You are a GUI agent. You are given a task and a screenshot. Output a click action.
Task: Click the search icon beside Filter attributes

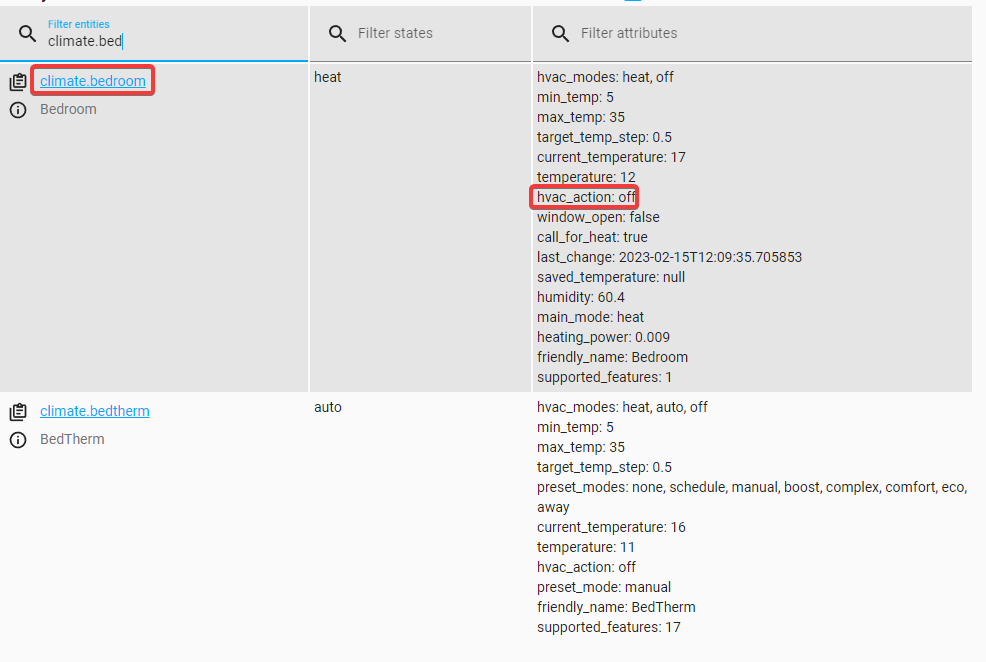(560, 33)
